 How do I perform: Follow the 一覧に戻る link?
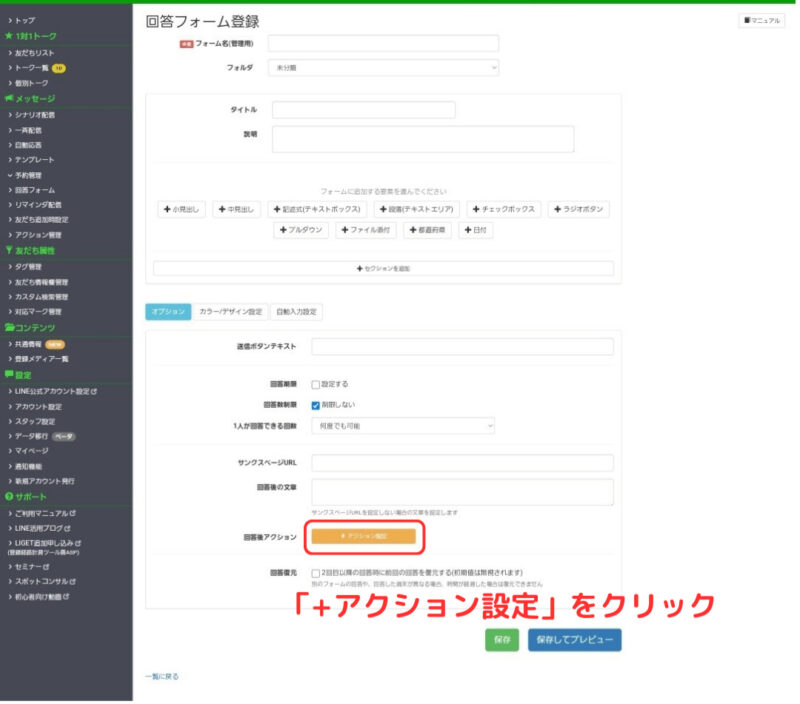[x=162, y=678]
